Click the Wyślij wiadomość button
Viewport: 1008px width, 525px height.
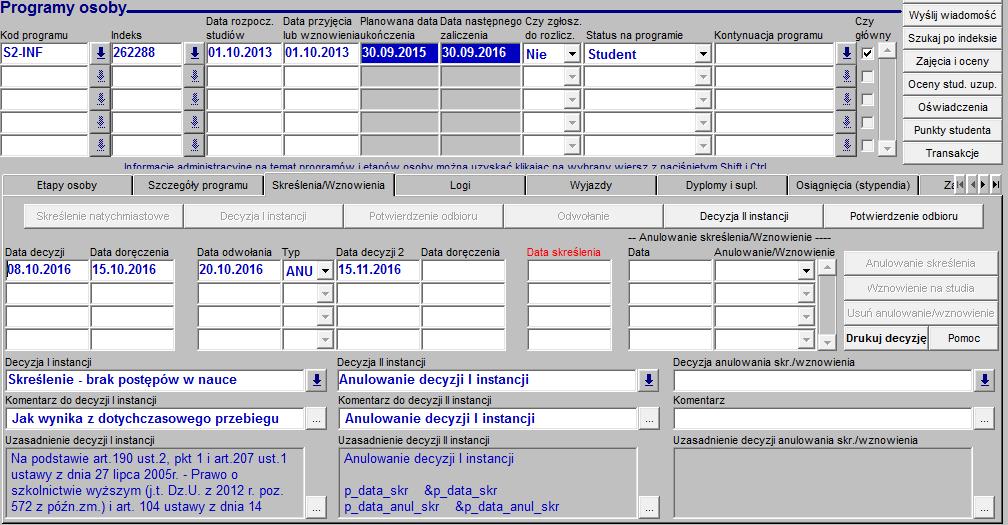952,15
